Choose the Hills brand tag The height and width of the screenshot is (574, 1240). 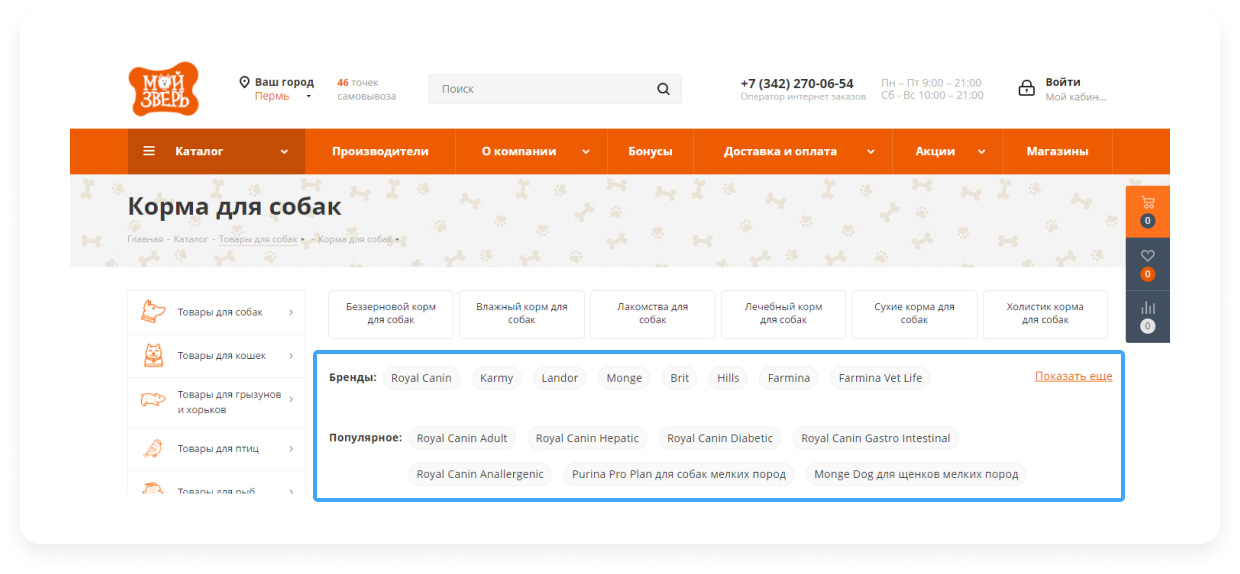(x=728, y=378)
